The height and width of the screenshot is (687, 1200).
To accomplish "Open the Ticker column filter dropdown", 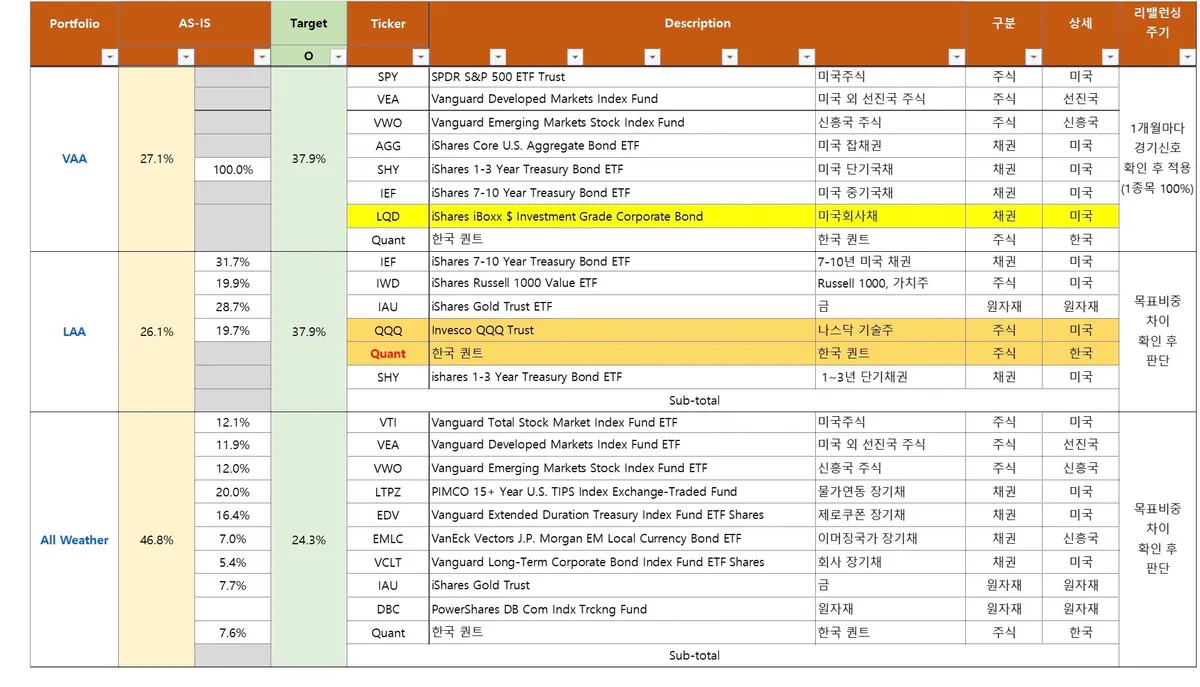I will click(x=420, y=57).
